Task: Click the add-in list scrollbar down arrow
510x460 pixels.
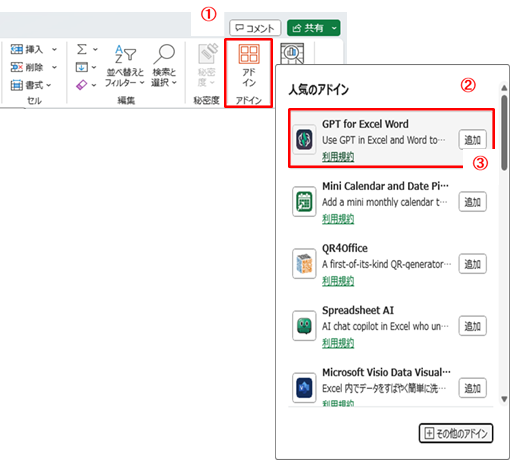Action: [504, 399]
